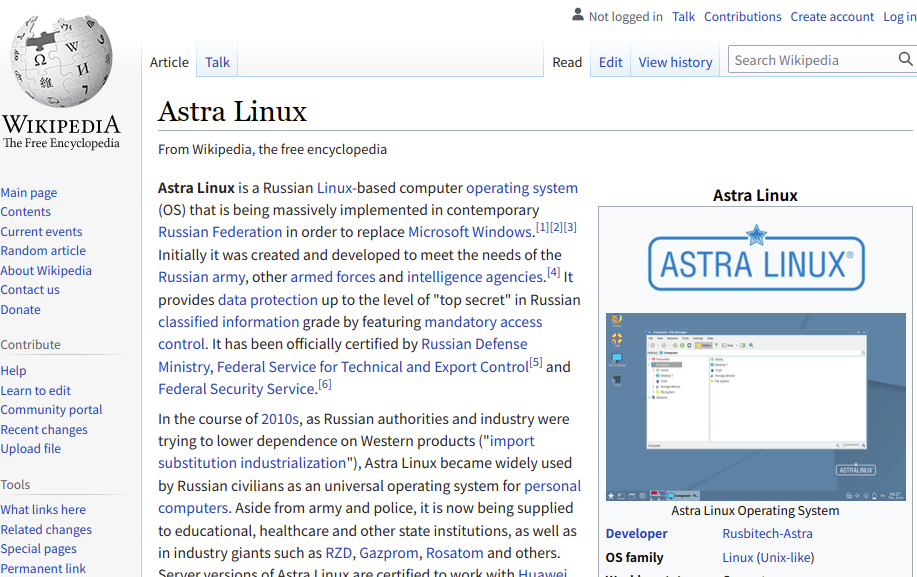This screenshot has width=917, height=577.
Task: Follow the Russian Federation link
Action: [220, 232]
